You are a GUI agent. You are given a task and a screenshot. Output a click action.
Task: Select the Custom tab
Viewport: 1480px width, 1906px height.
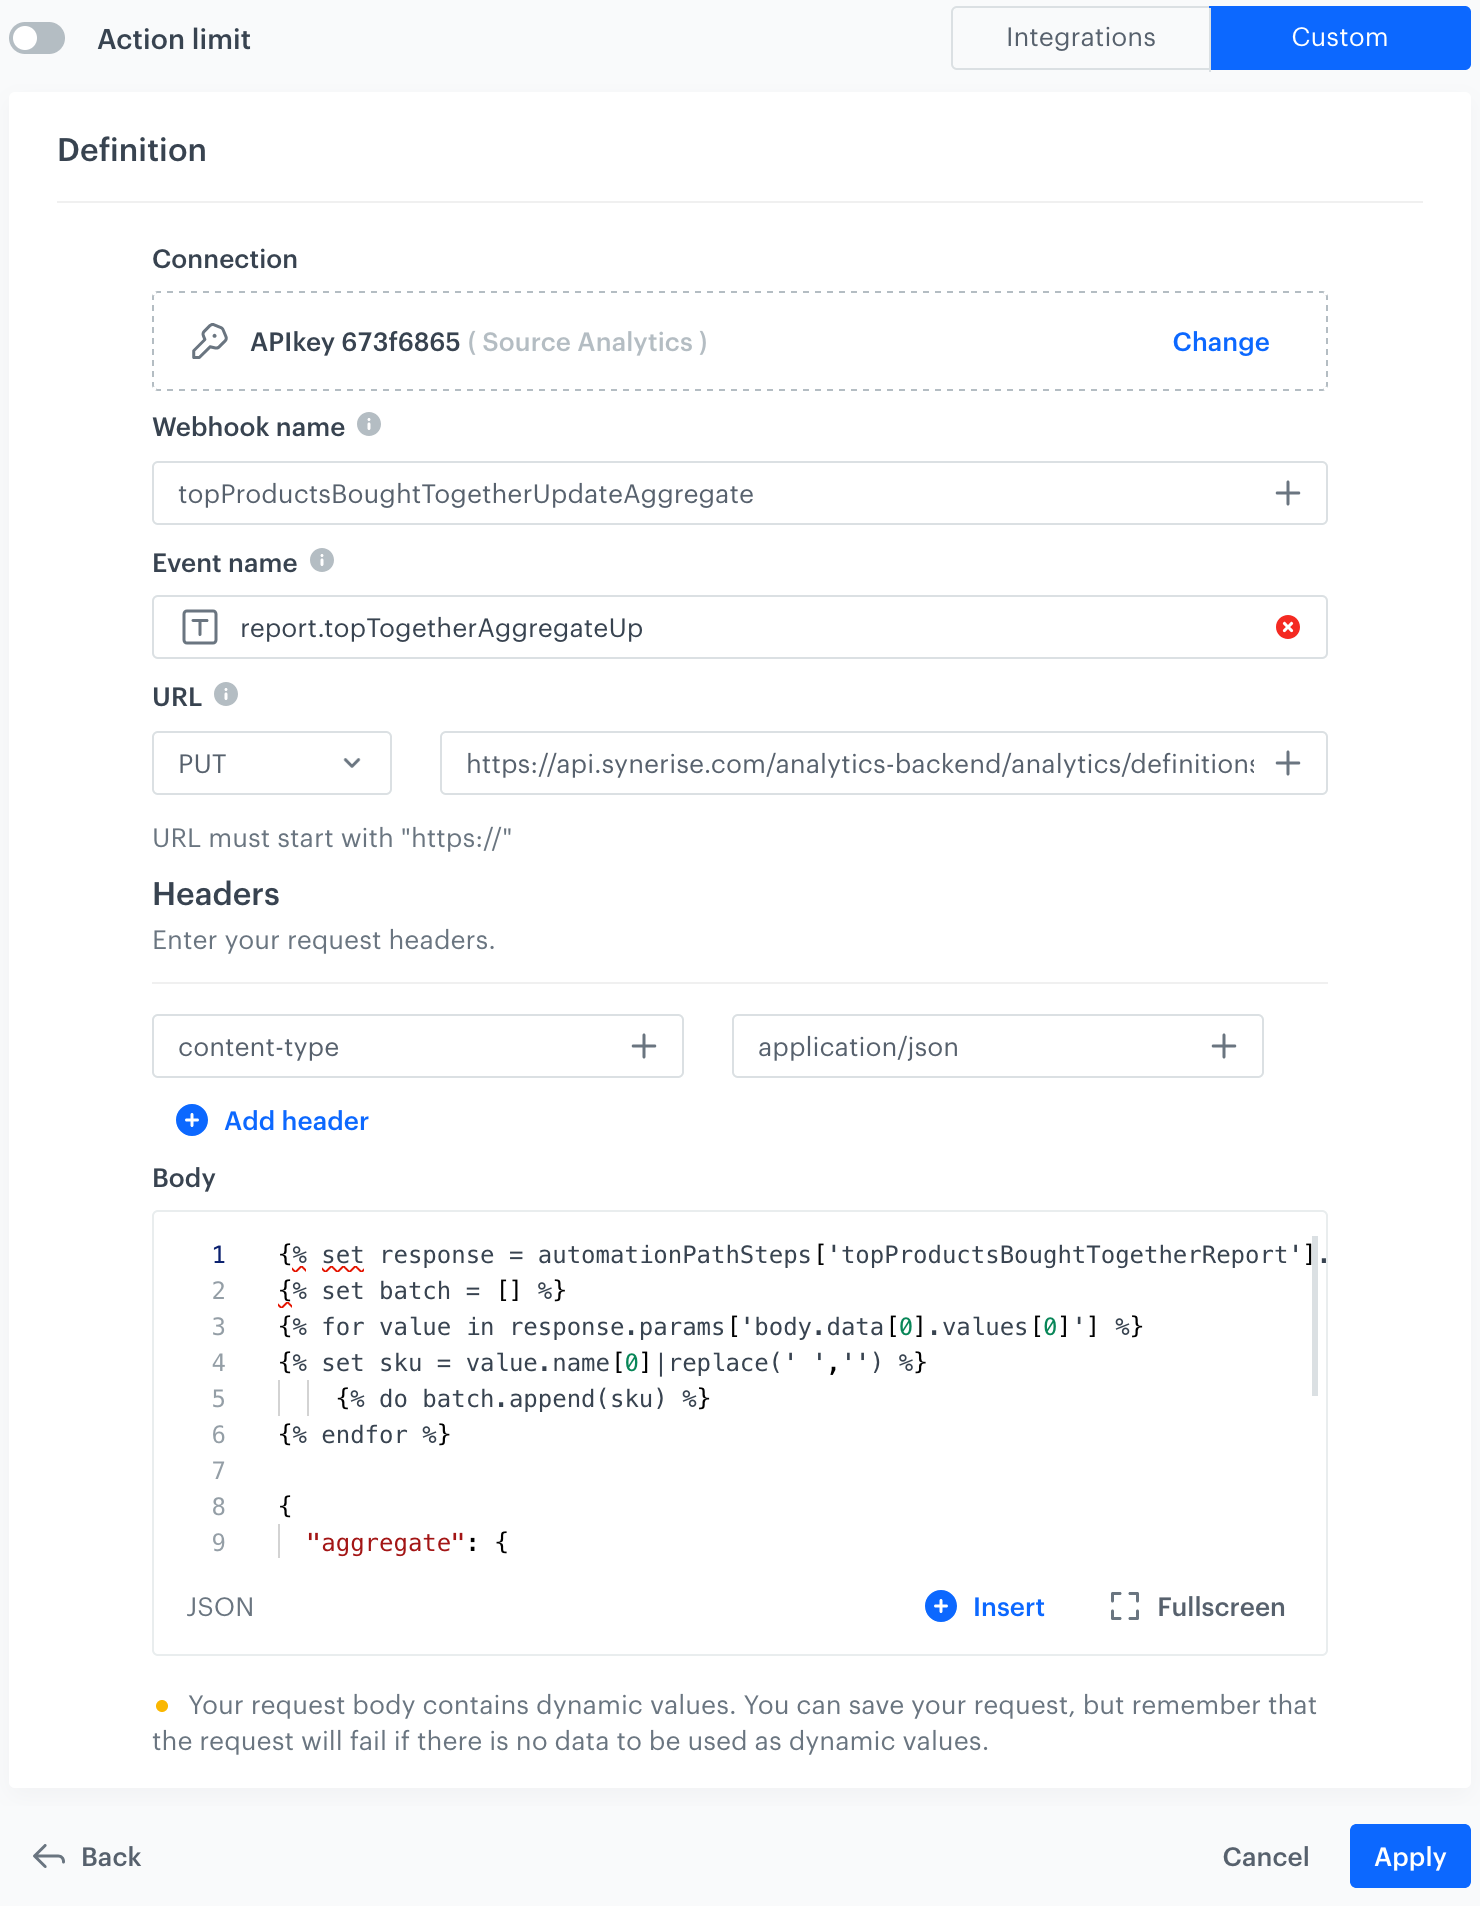[x=1339, y=38]
